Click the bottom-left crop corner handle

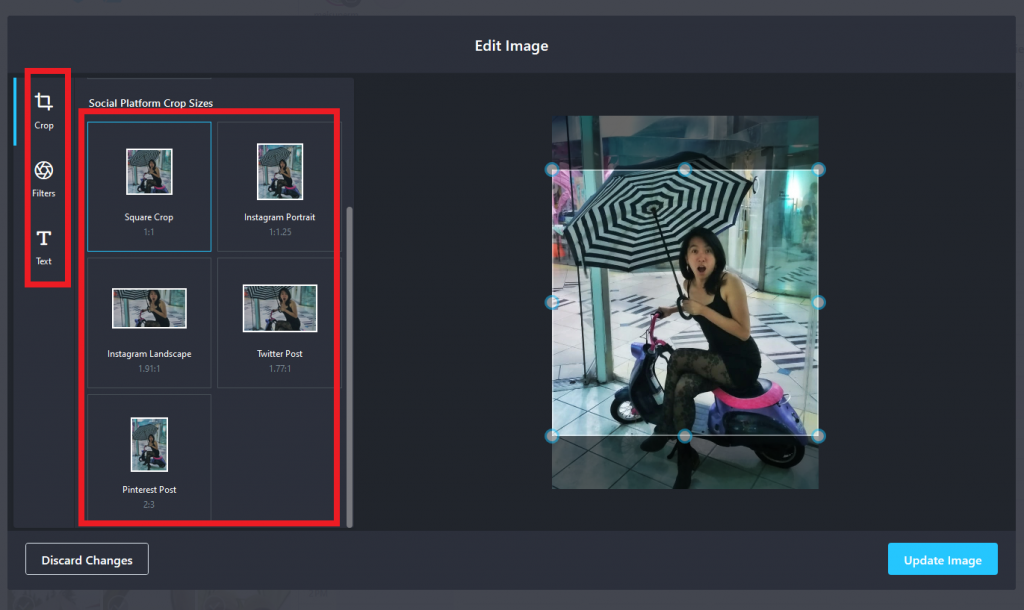coord(552,436)
